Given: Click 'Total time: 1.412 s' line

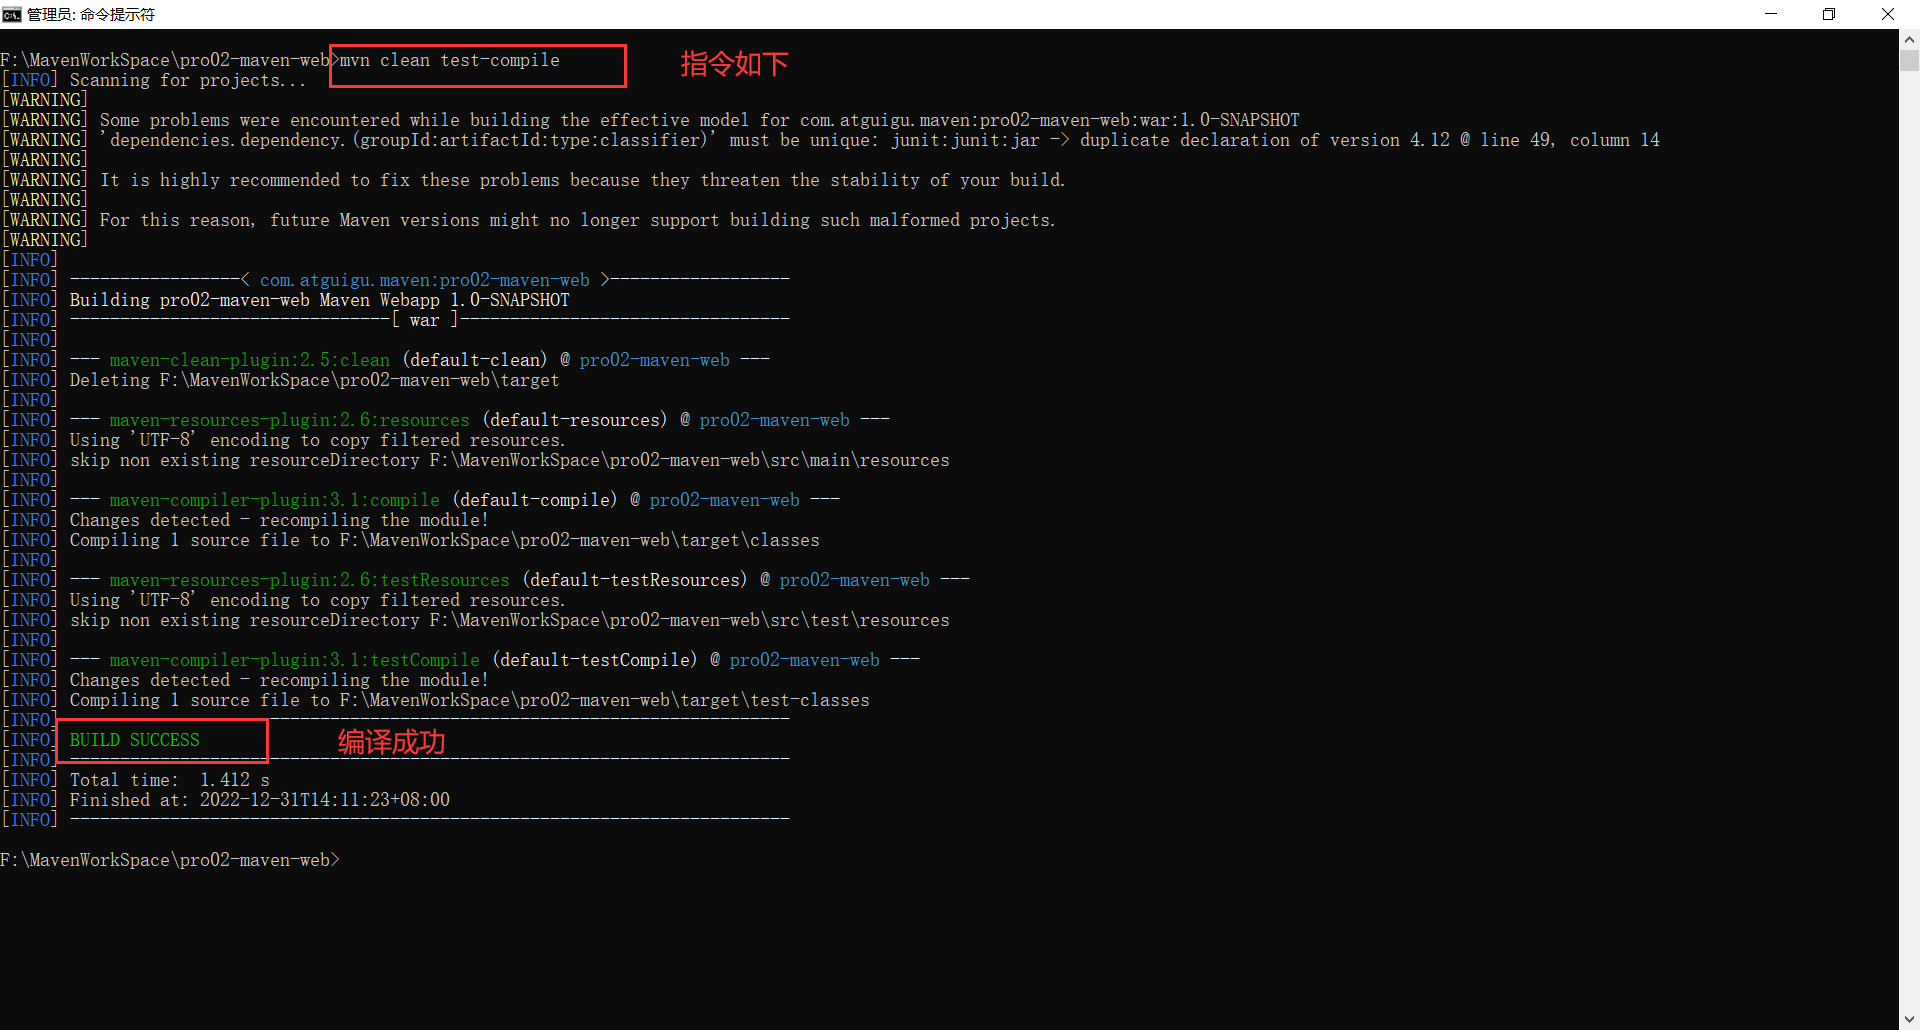Looking at the screenshot, I should click(170, 780).
